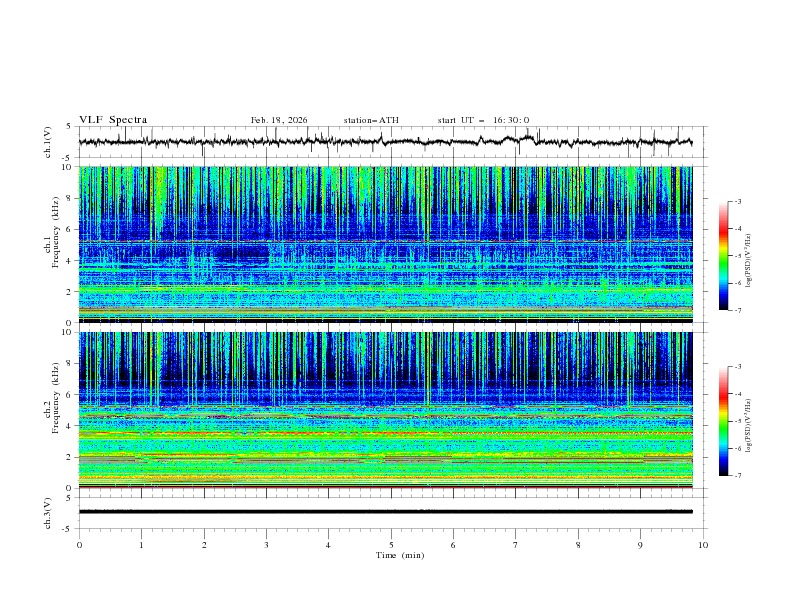Click time axis tick label "6"
This screenshot has width=792, height=612.
[x=453, y=545]
